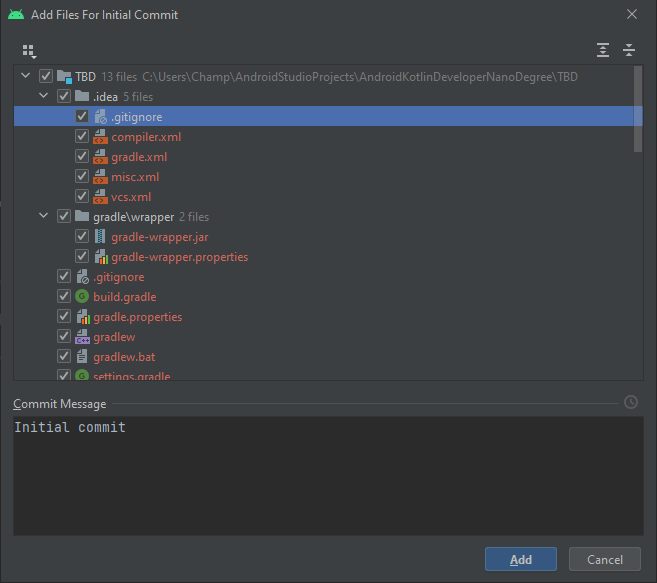Click the misc.xml file icon
The width and height of the screenshot is (657, 583).
[x=100, y=177]
